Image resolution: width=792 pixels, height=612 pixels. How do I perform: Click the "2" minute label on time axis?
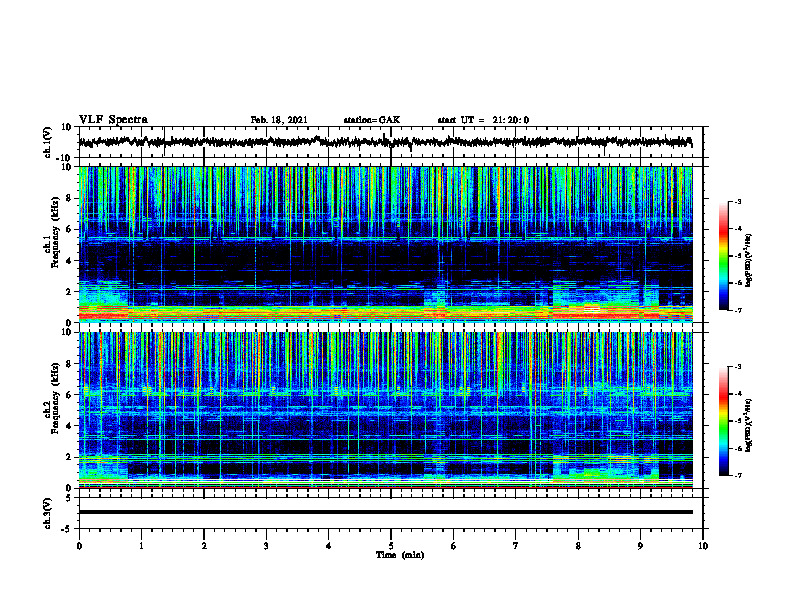204,546
